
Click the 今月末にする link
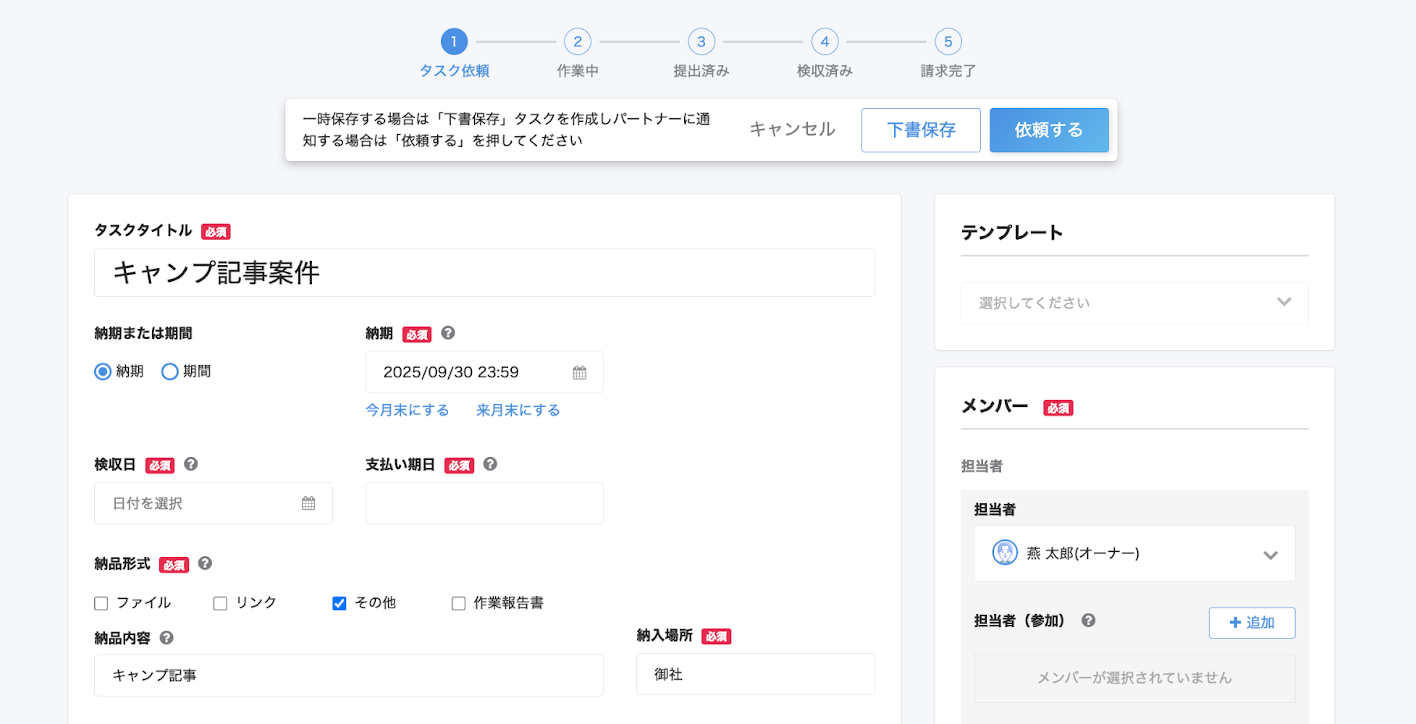tap(407, 410)
